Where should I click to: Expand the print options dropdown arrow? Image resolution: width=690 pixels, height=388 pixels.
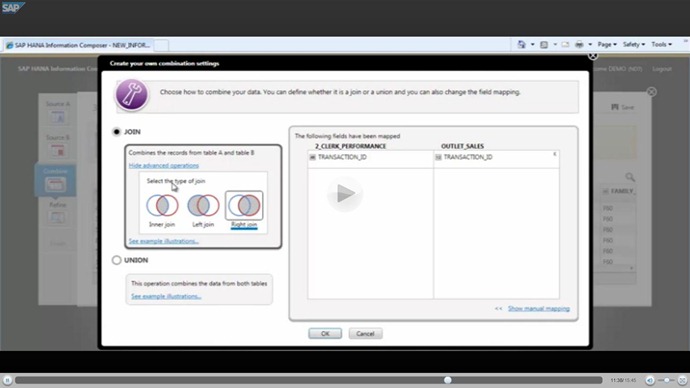pos(590,44)
